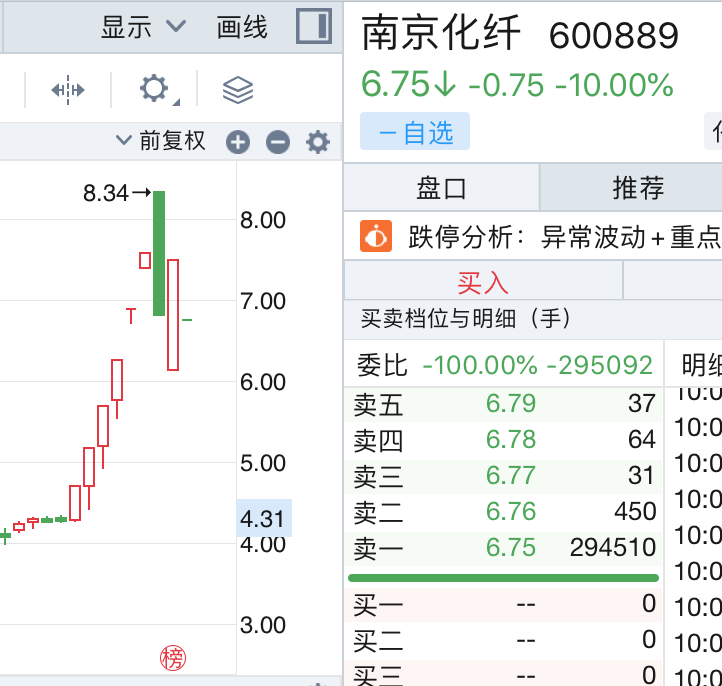Zoom out chart with minus icon
Screen dimensions: 722x686
278,142
